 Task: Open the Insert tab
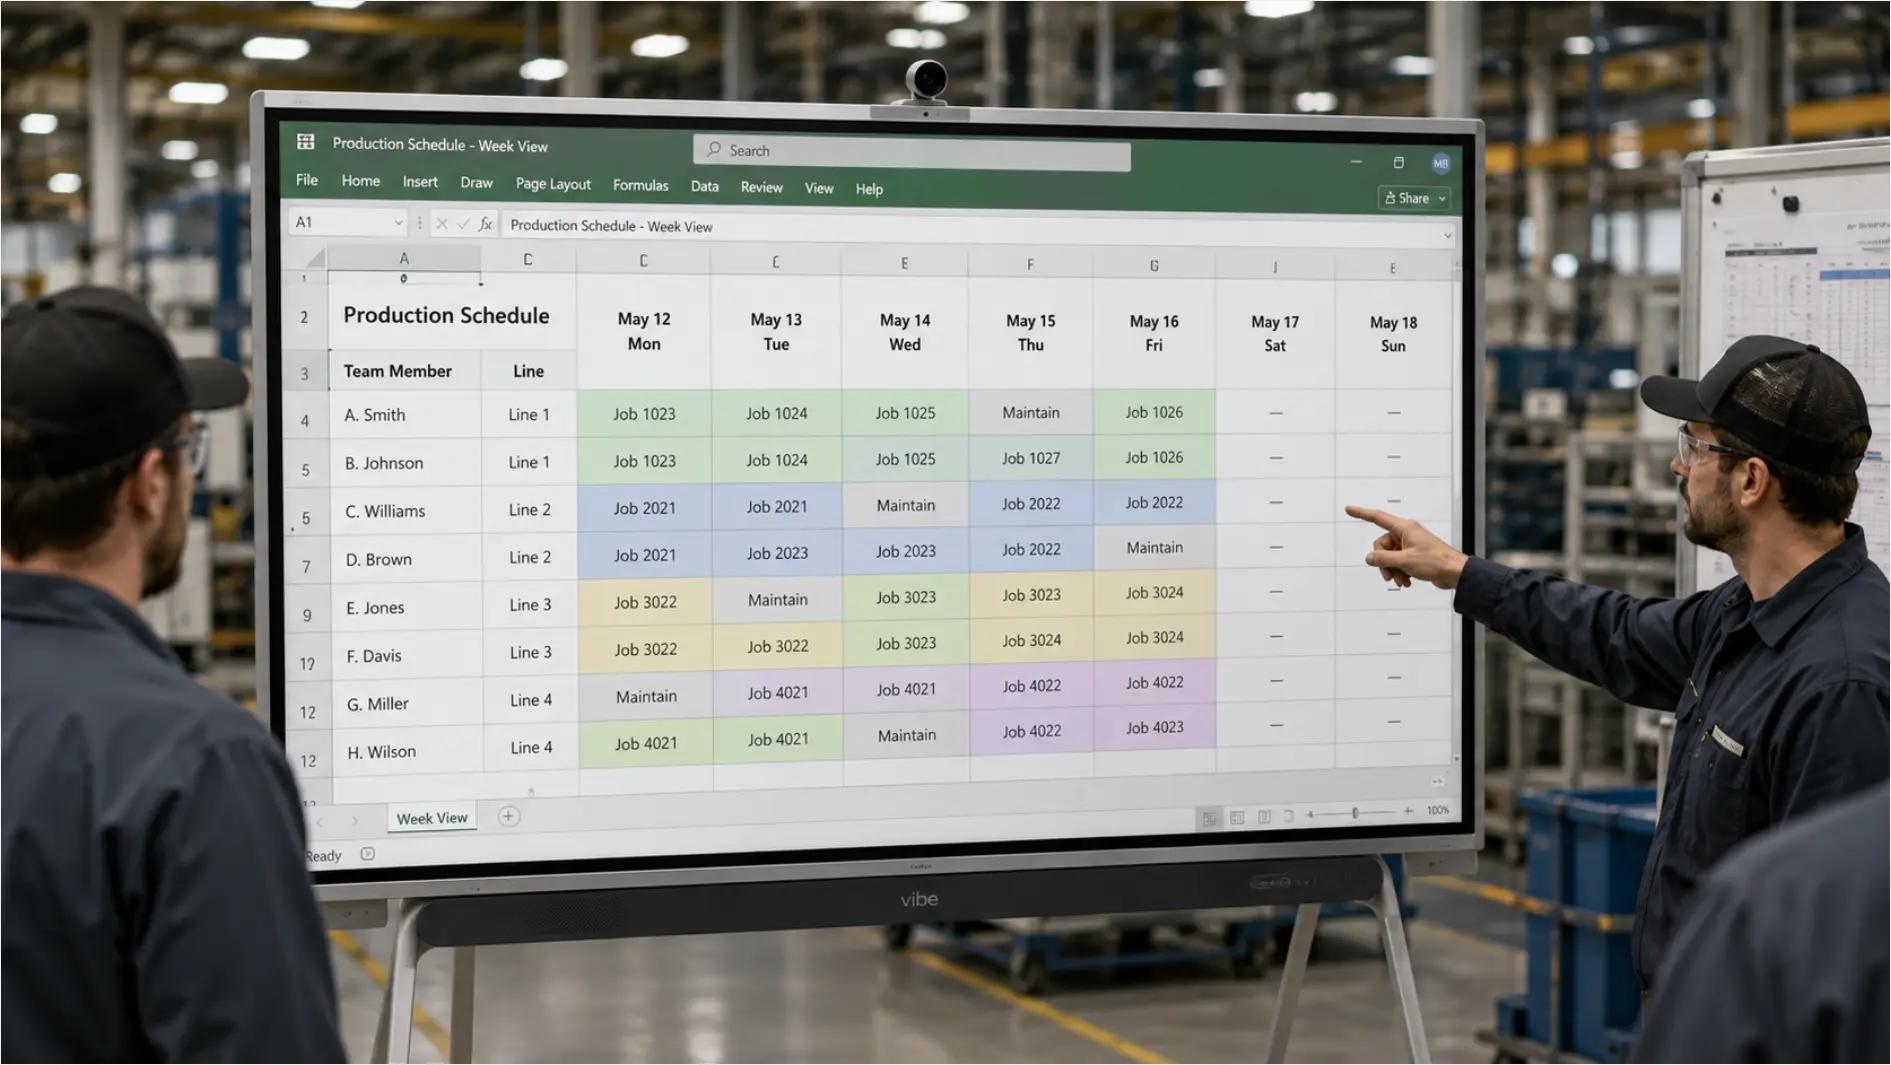tap(420, 182)
